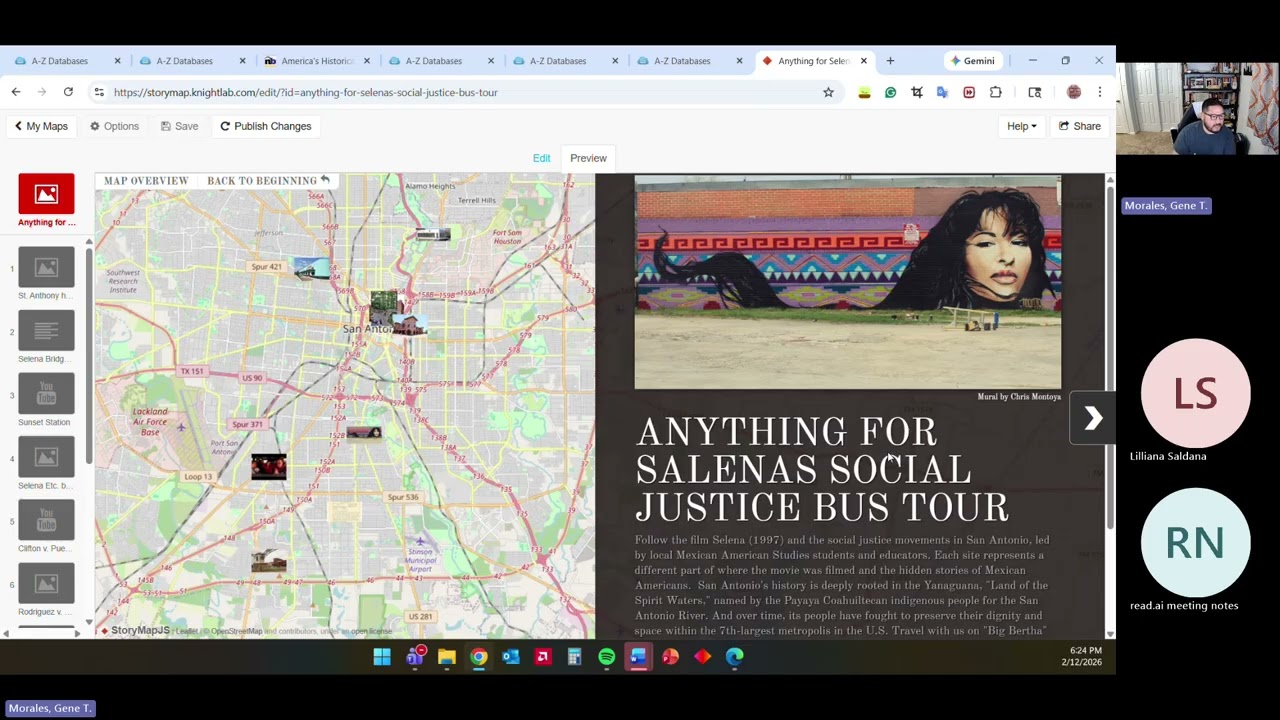1280x720 pixels.
Task: Open a new browser tab
Action: tap(890, 61)
